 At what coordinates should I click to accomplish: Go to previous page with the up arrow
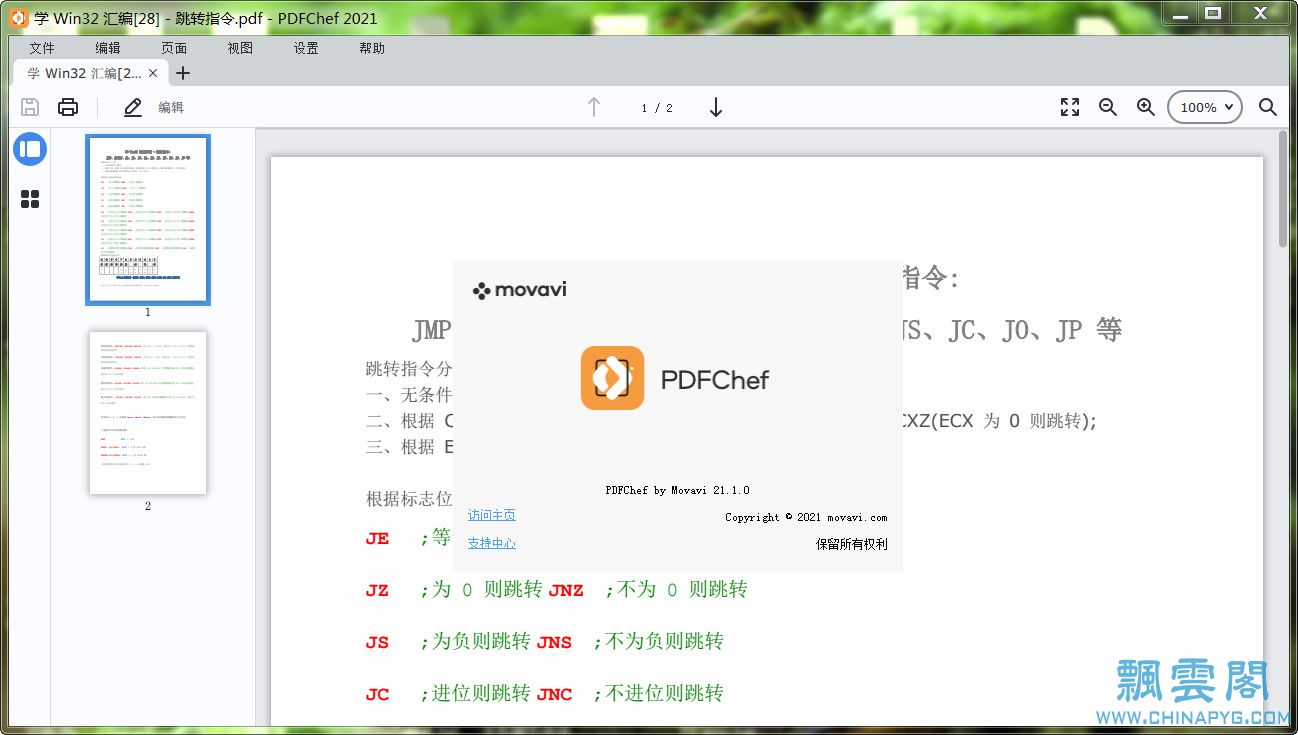click(x=594, y=107)
